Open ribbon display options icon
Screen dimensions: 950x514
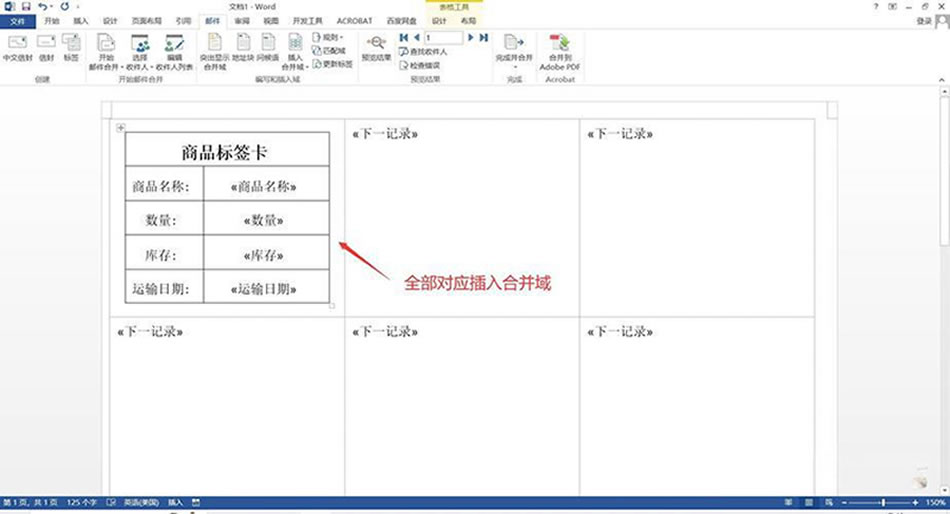click(892, 7)
